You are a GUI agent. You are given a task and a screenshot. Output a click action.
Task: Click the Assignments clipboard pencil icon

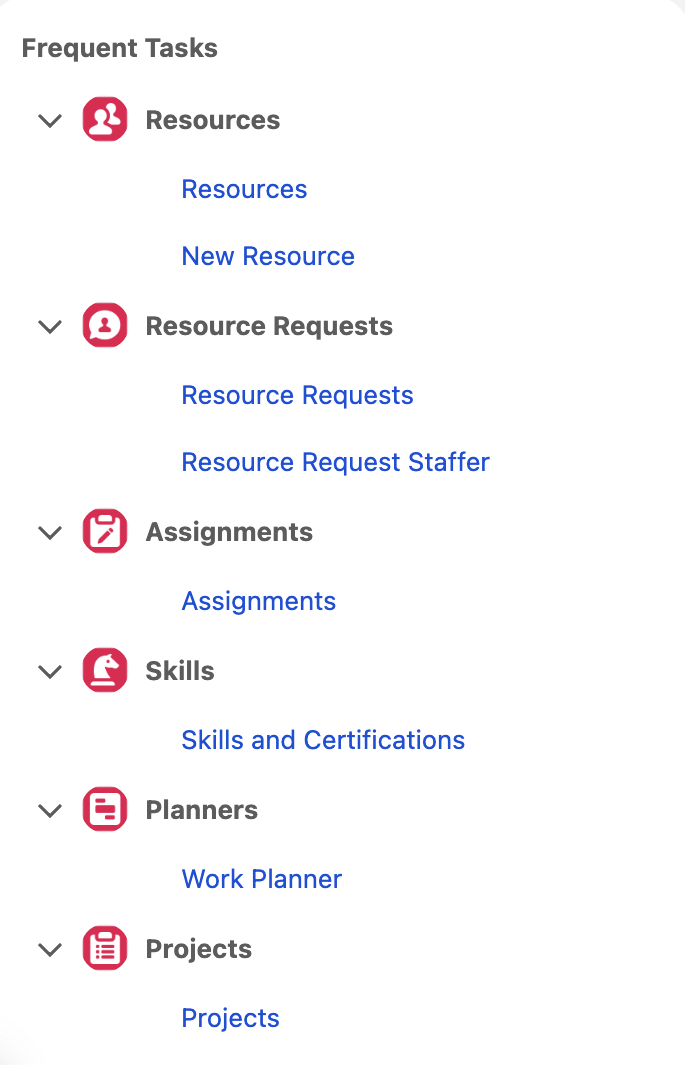pos(105,532)
